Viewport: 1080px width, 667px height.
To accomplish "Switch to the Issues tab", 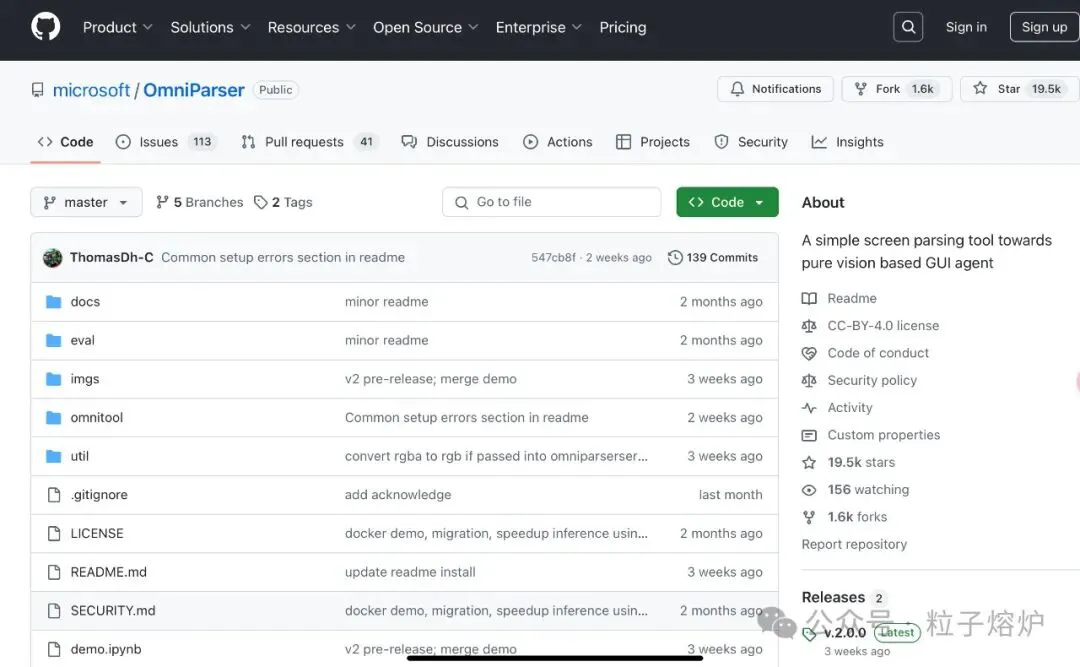I will pos(166,142).
